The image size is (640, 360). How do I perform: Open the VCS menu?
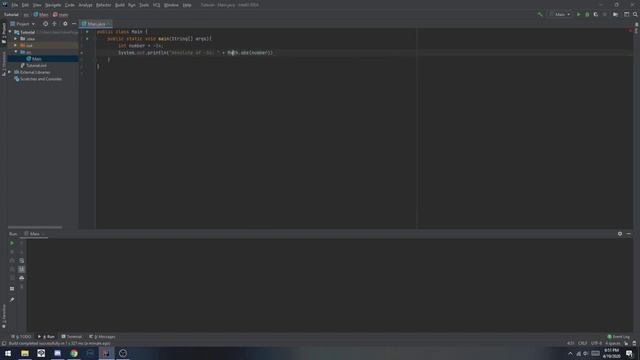coord(156,5)
